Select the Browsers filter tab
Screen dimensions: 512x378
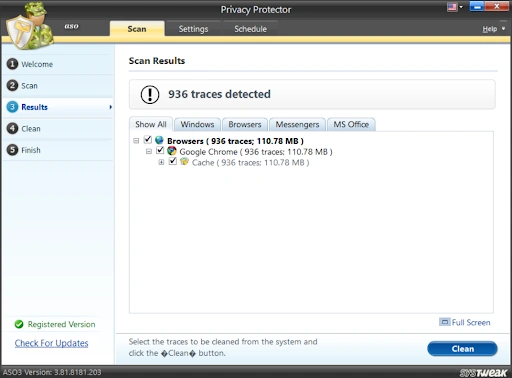point(245,124)
